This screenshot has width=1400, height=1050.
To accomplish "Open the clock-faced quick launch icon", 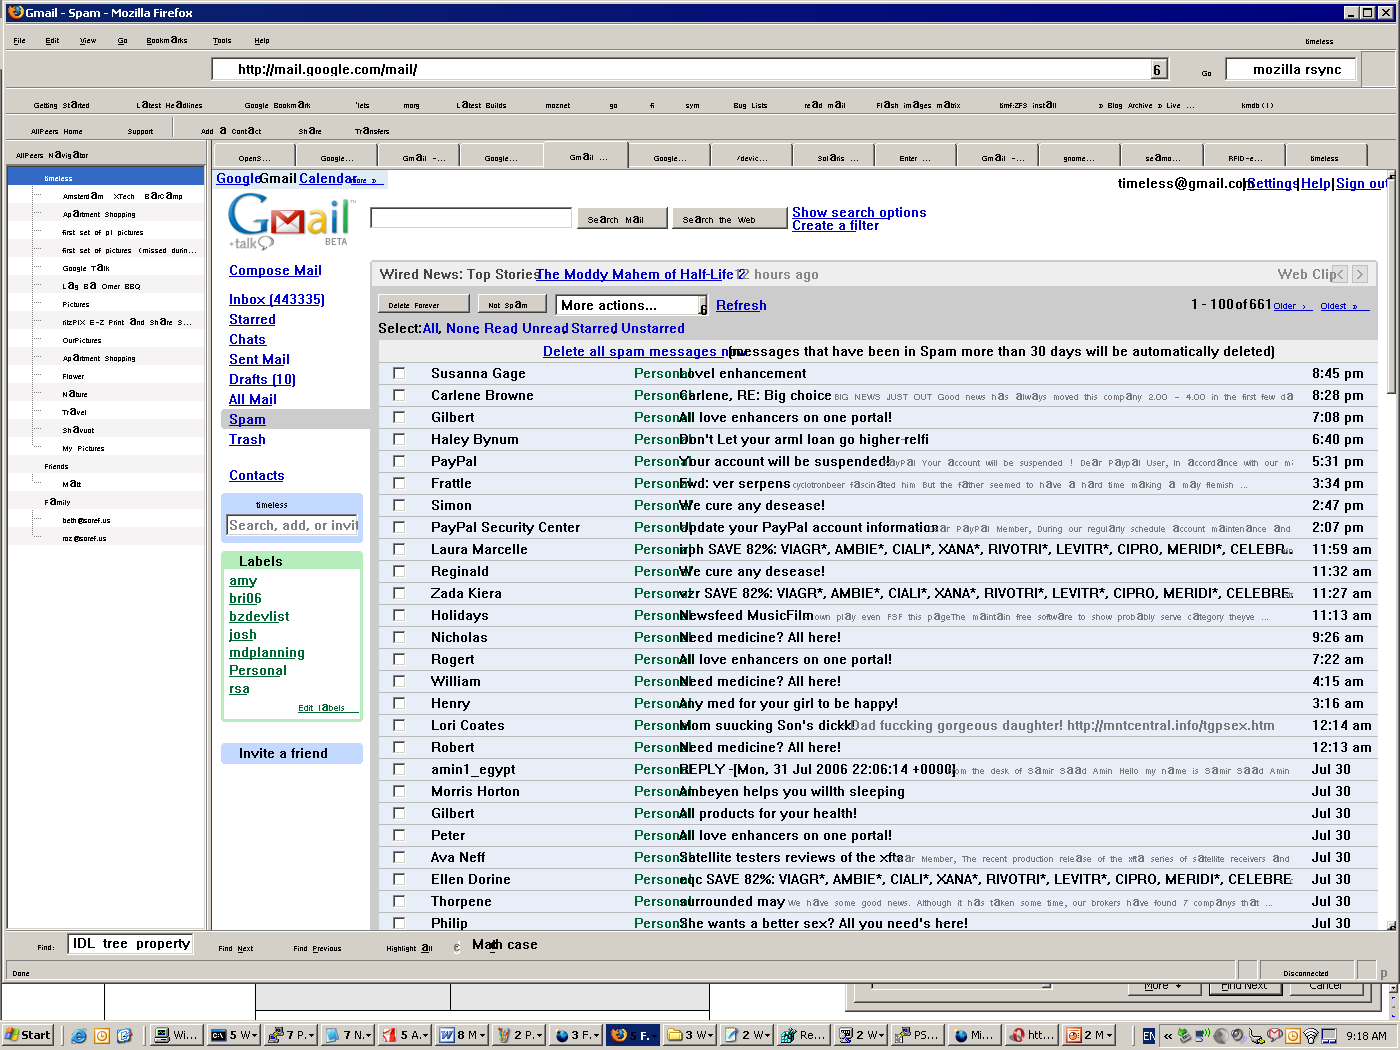I will tap(101, 1035).
